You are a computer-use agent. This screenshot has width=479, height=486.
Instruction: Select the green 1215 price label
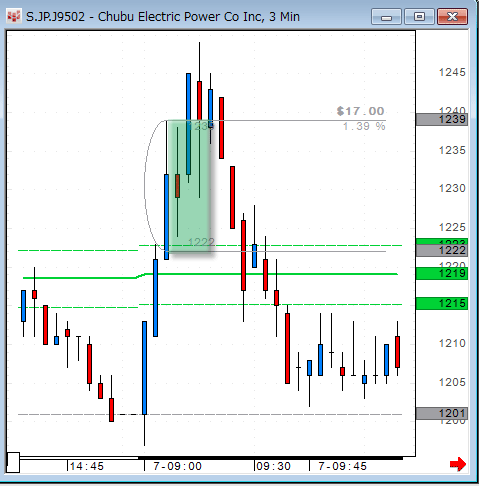[442, 303]
